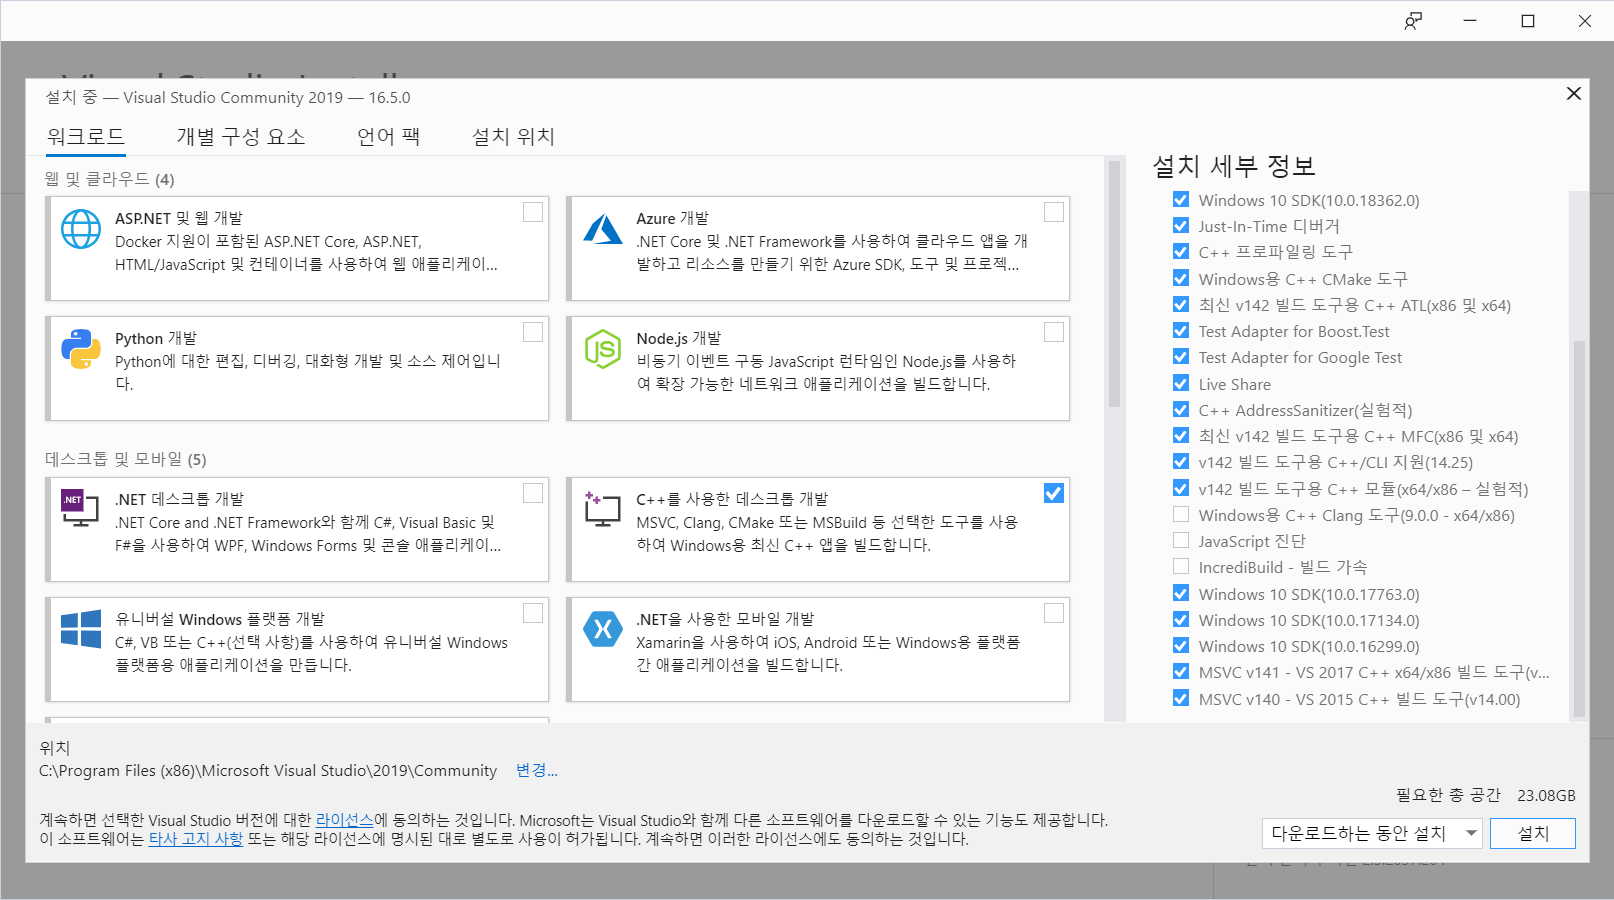Open the third-party notices (타사 고지 사항) link

tap(196, 839)
